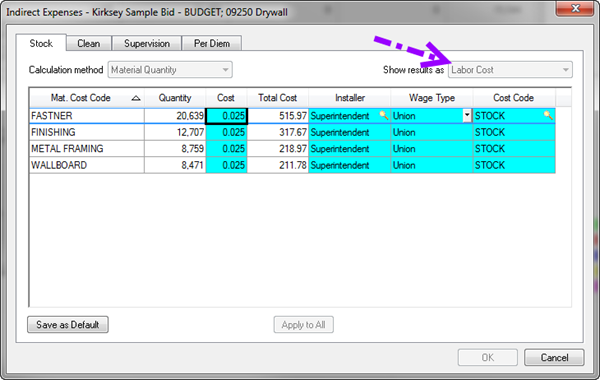The image size is (600, 380).
Task: Click the Cost column header
Action: tap(226, 98)
